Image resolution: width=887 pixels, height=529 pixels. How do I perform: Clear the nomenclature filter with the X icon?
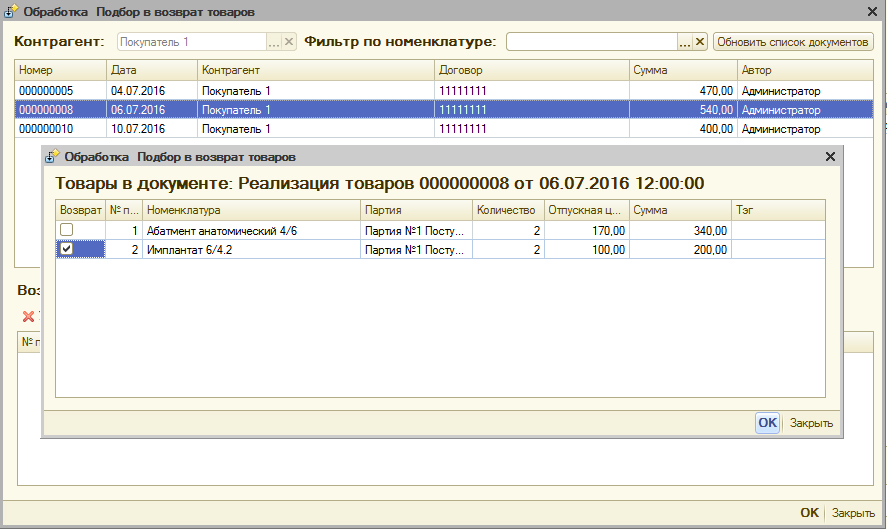(700, 42)
